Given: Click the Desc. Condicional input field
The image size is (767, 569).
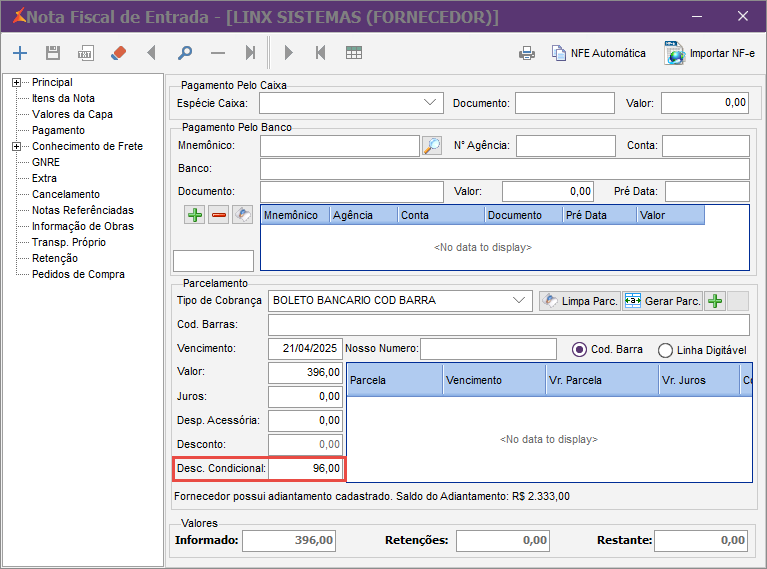Looking at the screenshot, I should pos(305,468).
